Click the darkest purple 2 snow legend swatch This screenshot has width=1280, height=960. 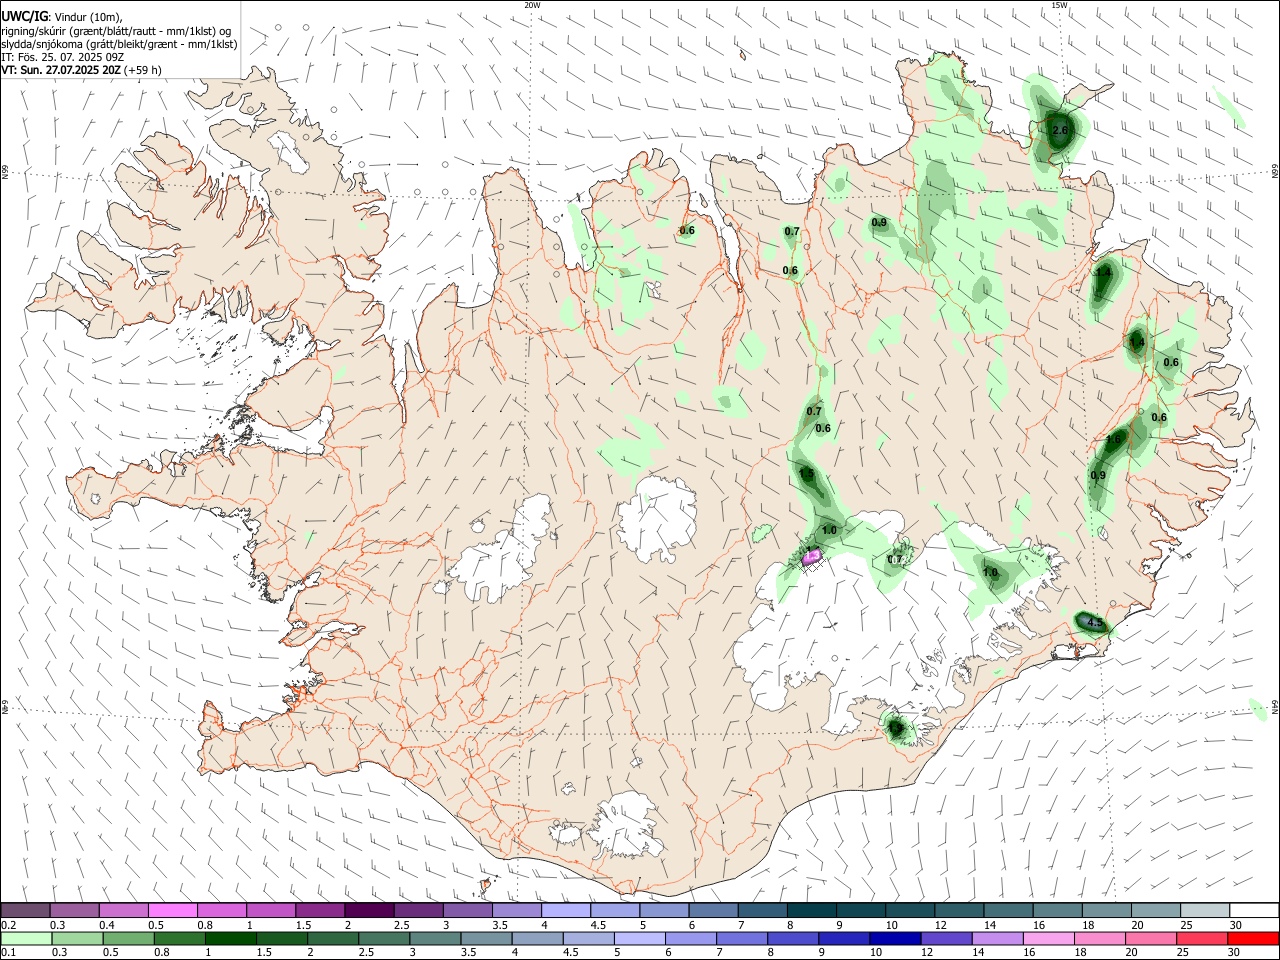pos(369,911)
